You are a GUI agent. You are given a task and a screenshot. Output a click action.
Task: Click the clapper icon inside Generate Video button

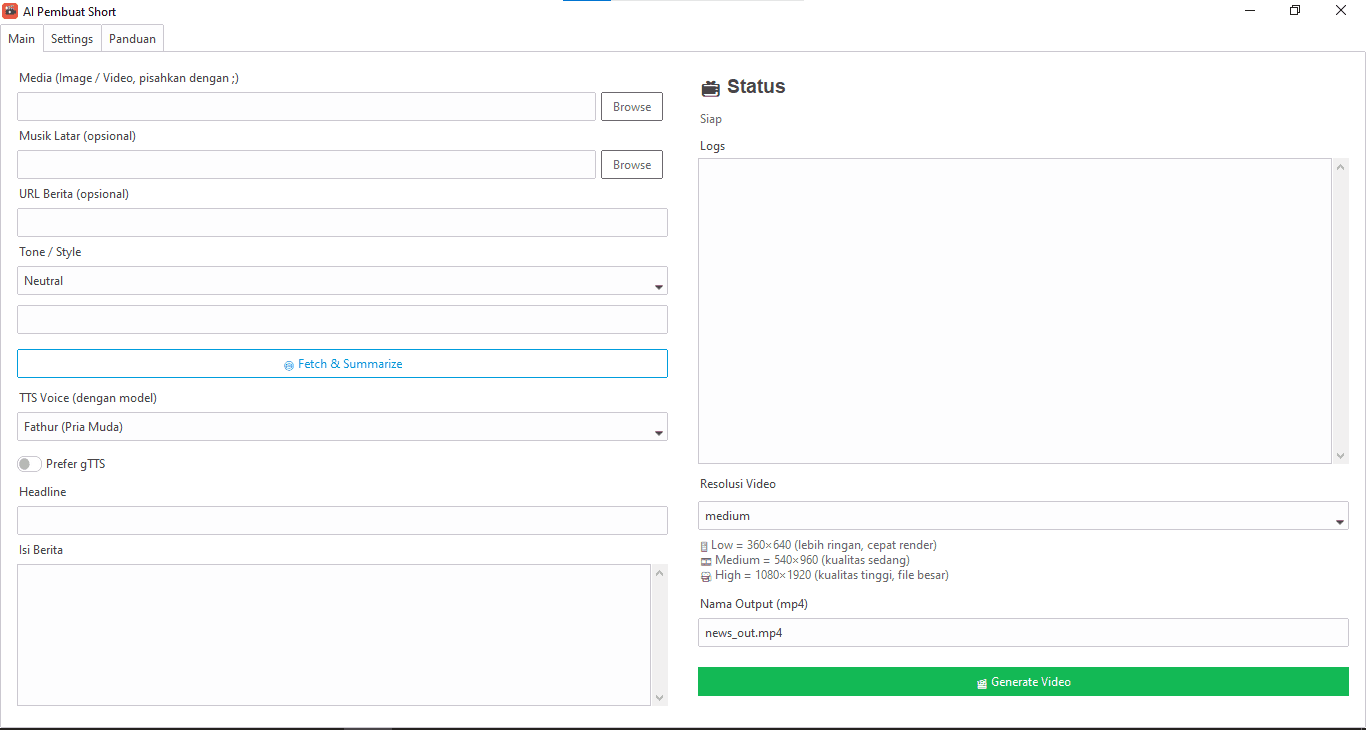point(981,682)
